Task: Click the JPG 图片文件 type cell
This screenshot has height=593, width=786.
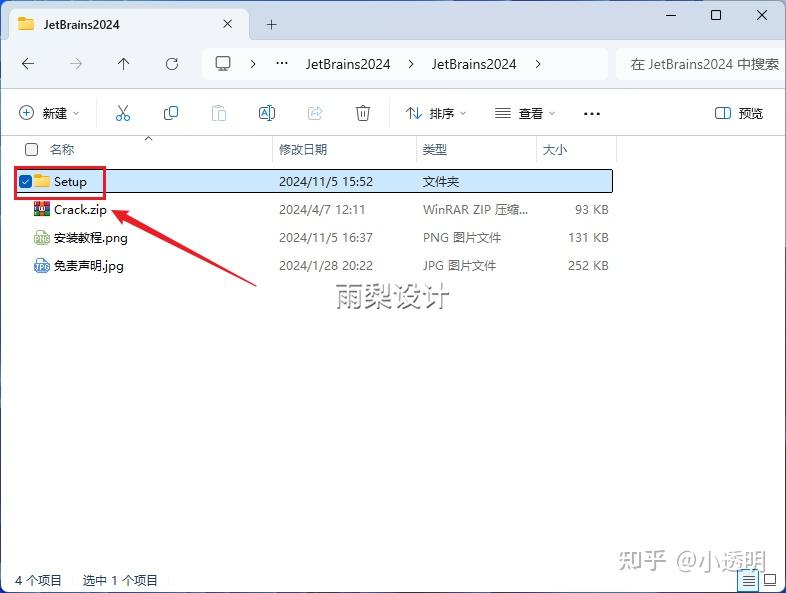Action: pyautogui.click(x=459, y=266)
